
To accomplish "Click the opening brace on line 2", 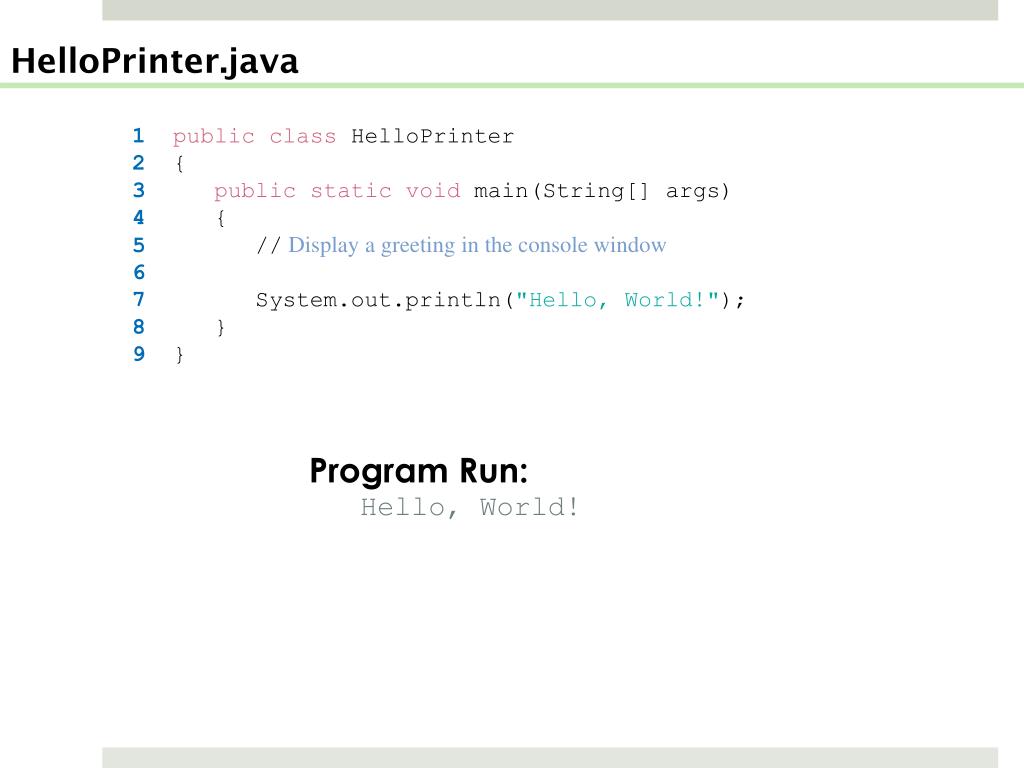I will (180, 163).
